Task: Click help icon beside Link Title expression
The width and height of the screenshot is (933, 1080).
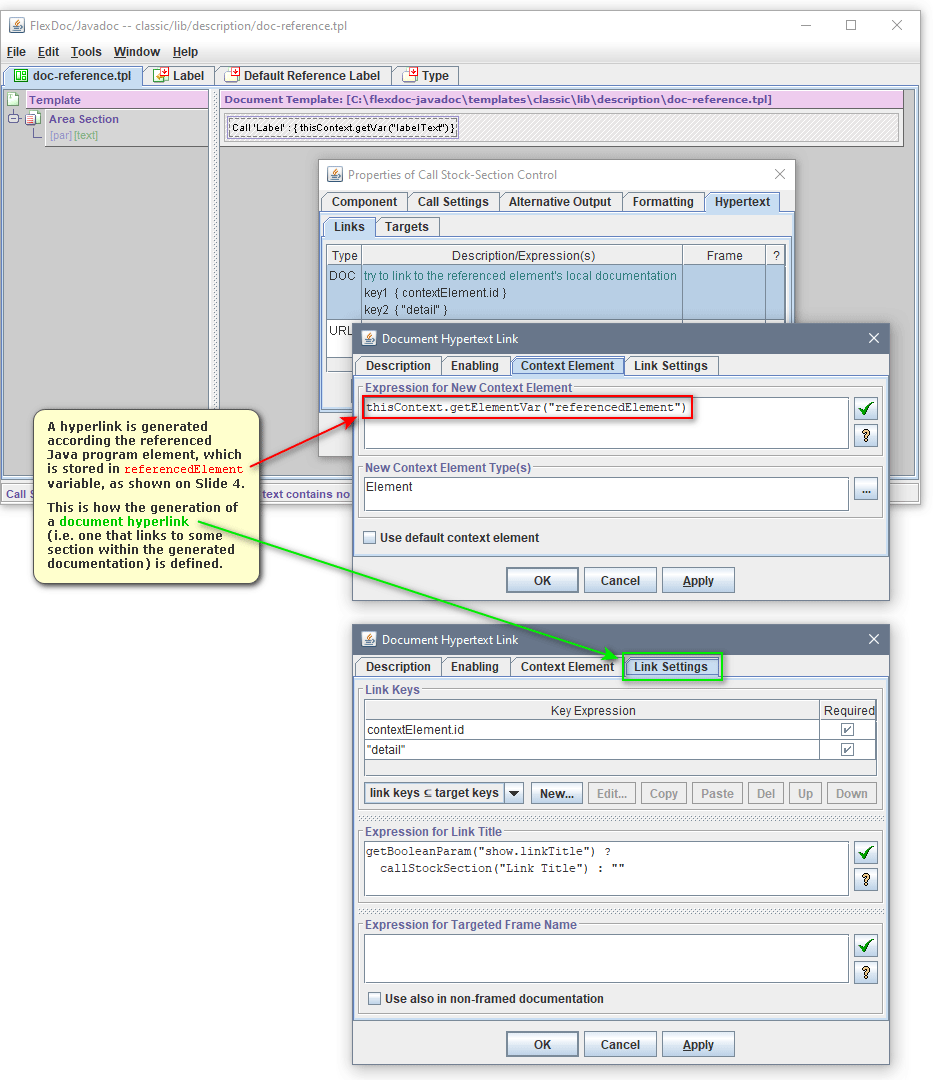Action: (x=866, y=880)
